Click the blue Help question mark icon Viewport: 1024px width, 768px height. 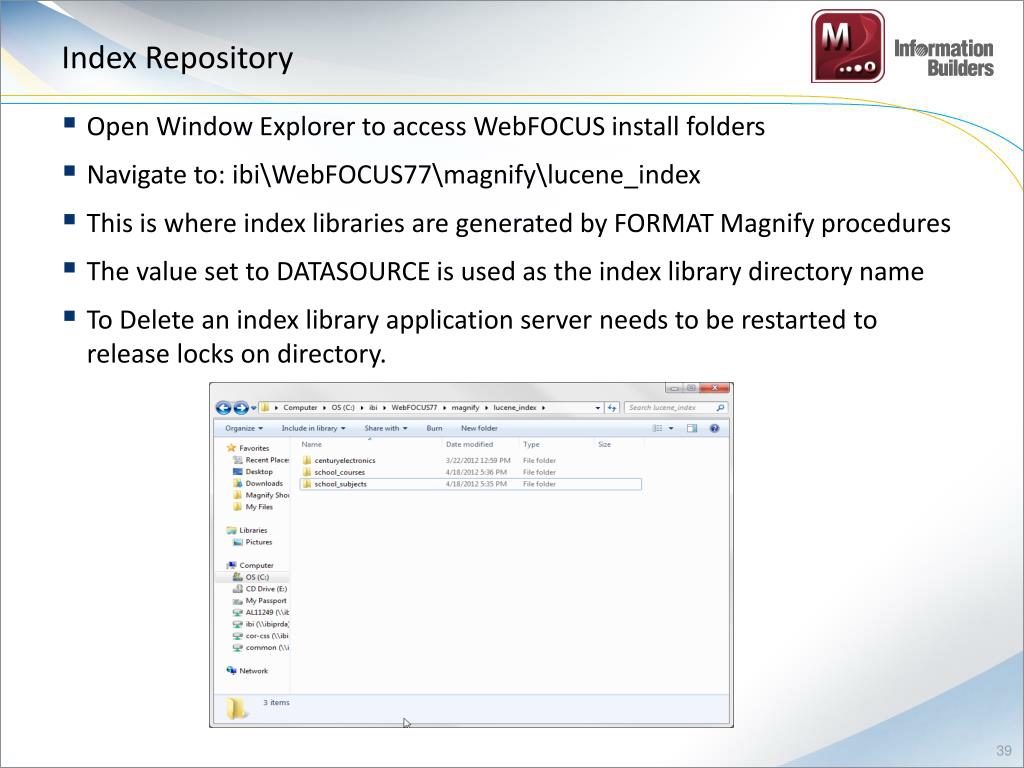click(x=714, y=428)
